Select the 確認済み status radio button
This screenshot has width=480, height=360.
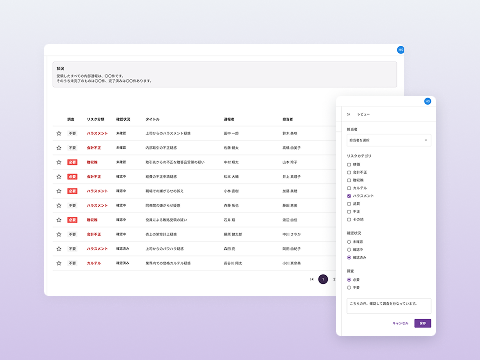click(349, 257)
